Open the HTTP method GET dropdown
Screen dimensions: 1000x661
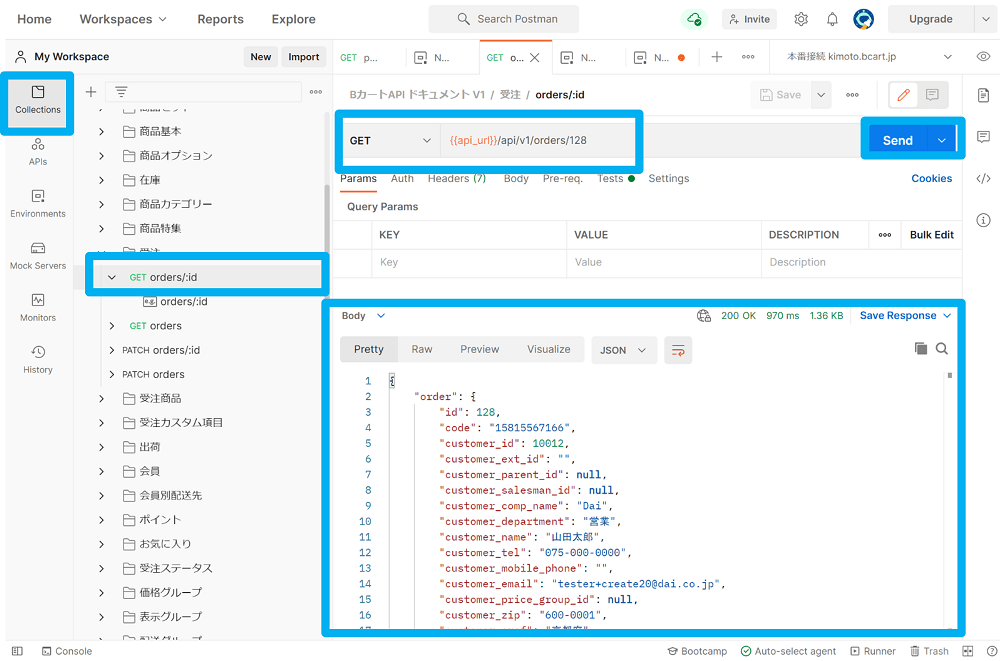pyautogui.click(x=390, y=140)
